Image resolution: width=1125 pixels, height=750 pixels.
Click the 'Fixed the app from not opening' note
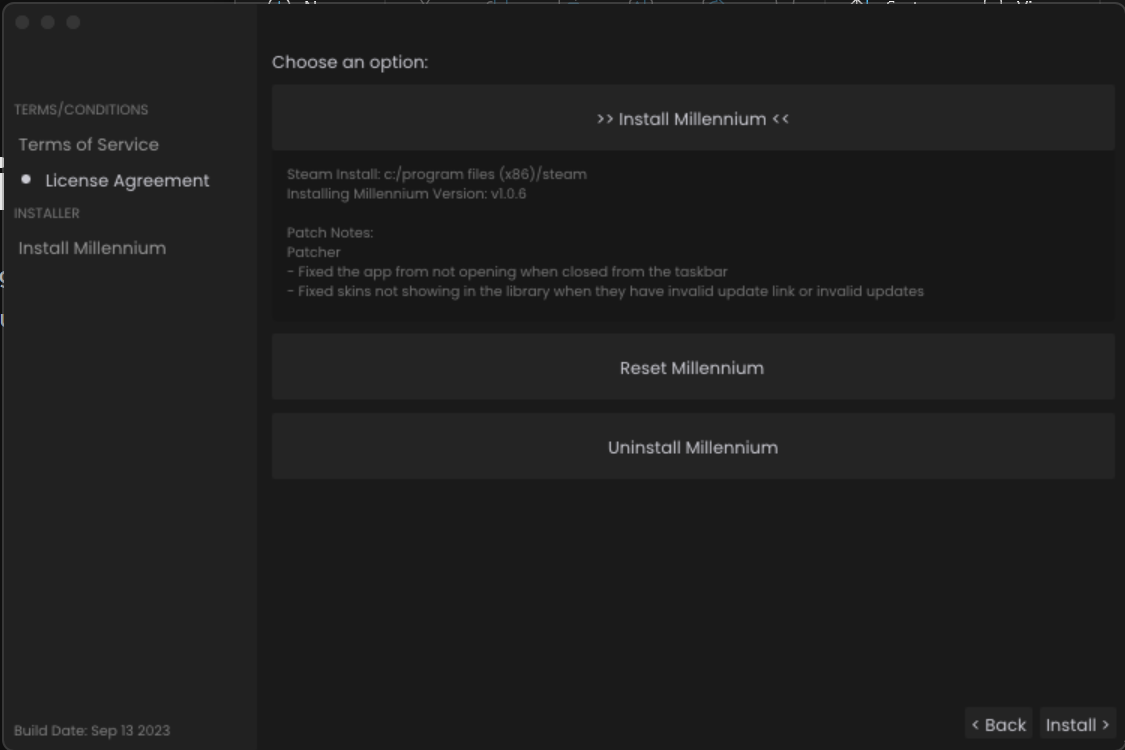(507, 272)
